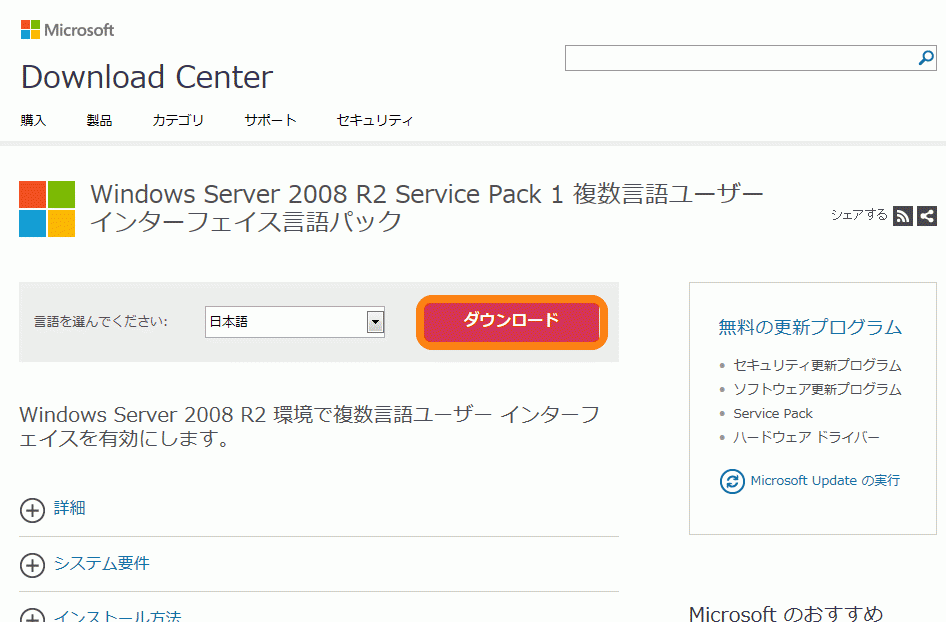The width and height of the screenshot is (946, 622).
Task: Follow the ソフトウェア更新プログラム link
Action: pos(817,389)
